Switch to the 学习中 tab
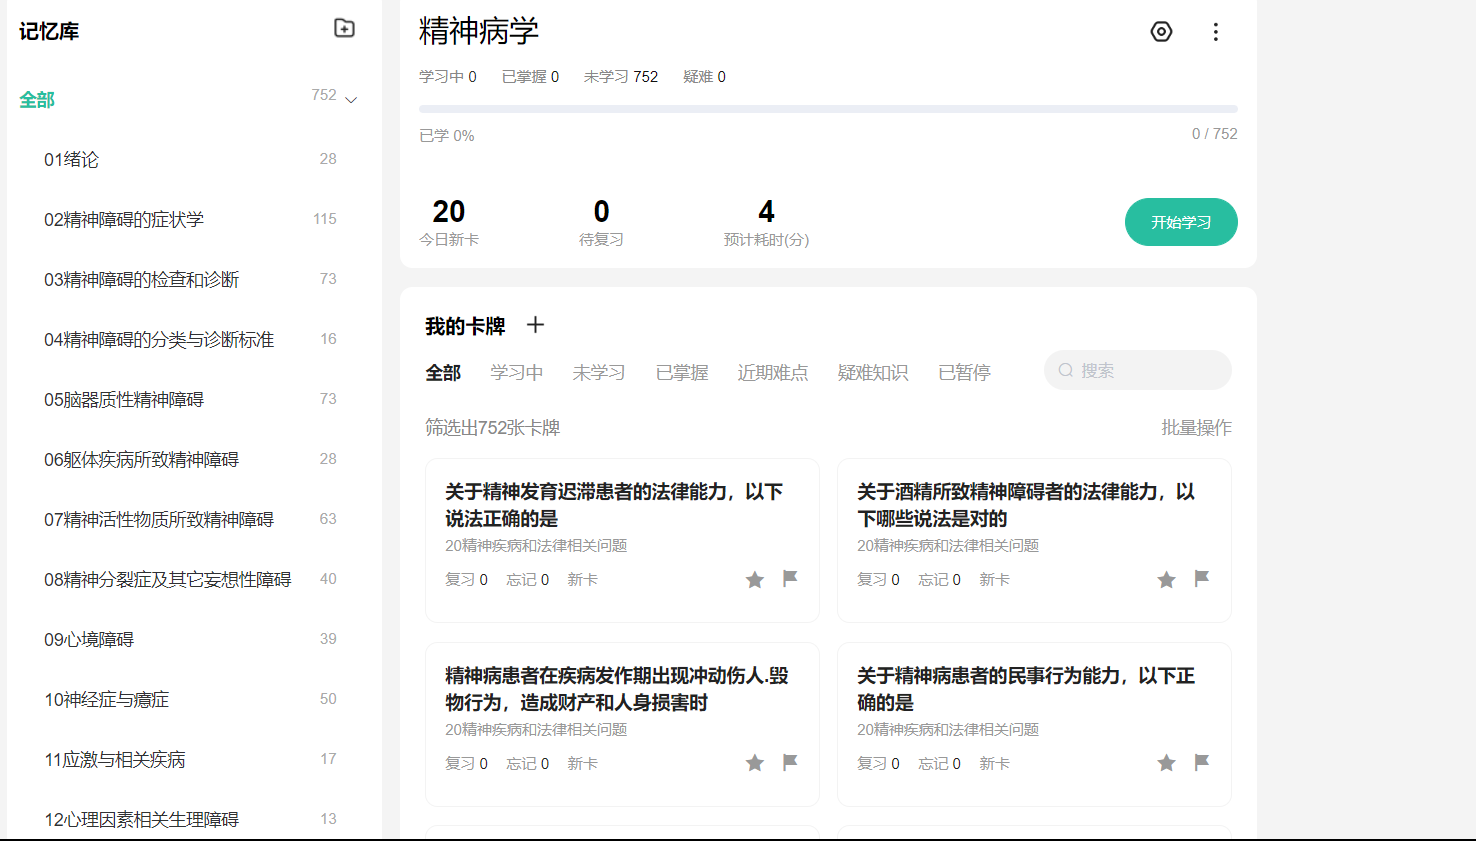This screenshot has width=1476, height=841. 517,373
